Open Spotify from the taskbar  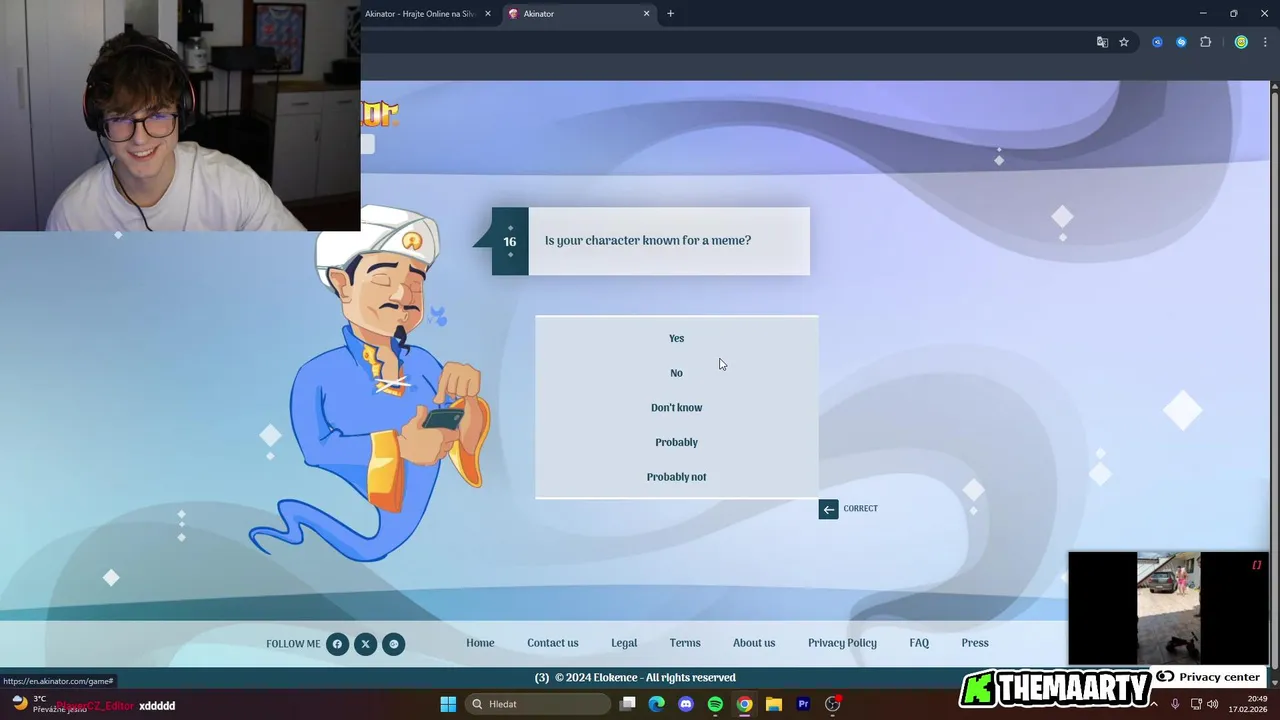[x=715, y=704]
